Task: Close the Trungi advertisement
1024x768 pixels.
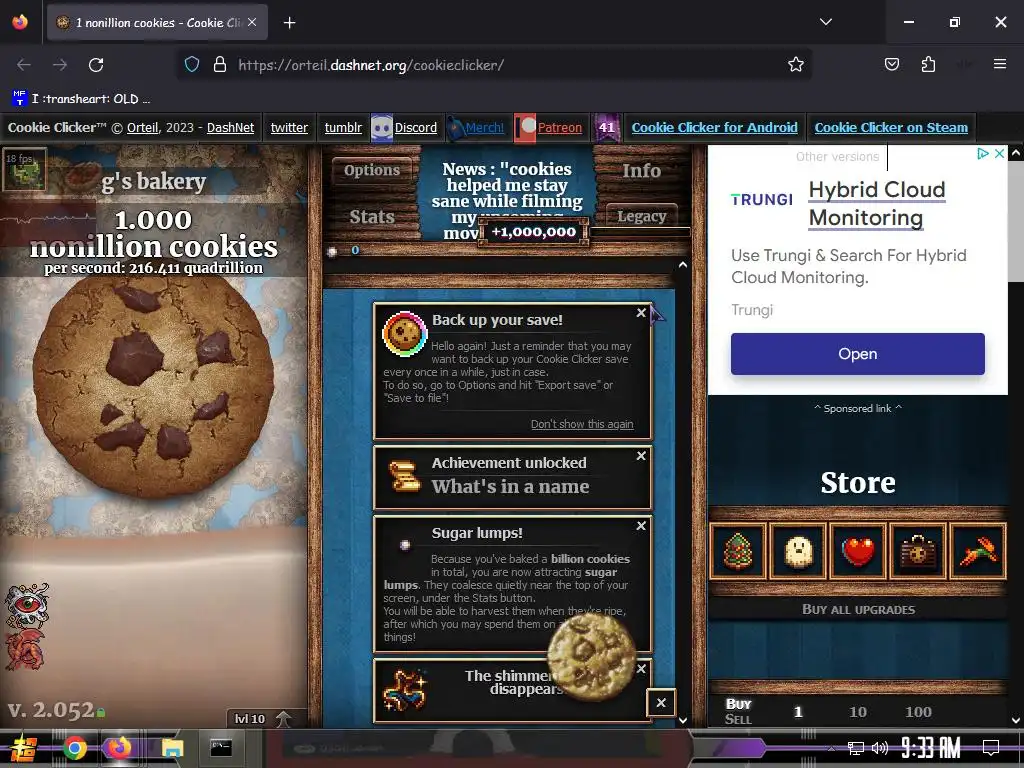Action: tap(999, 154)
